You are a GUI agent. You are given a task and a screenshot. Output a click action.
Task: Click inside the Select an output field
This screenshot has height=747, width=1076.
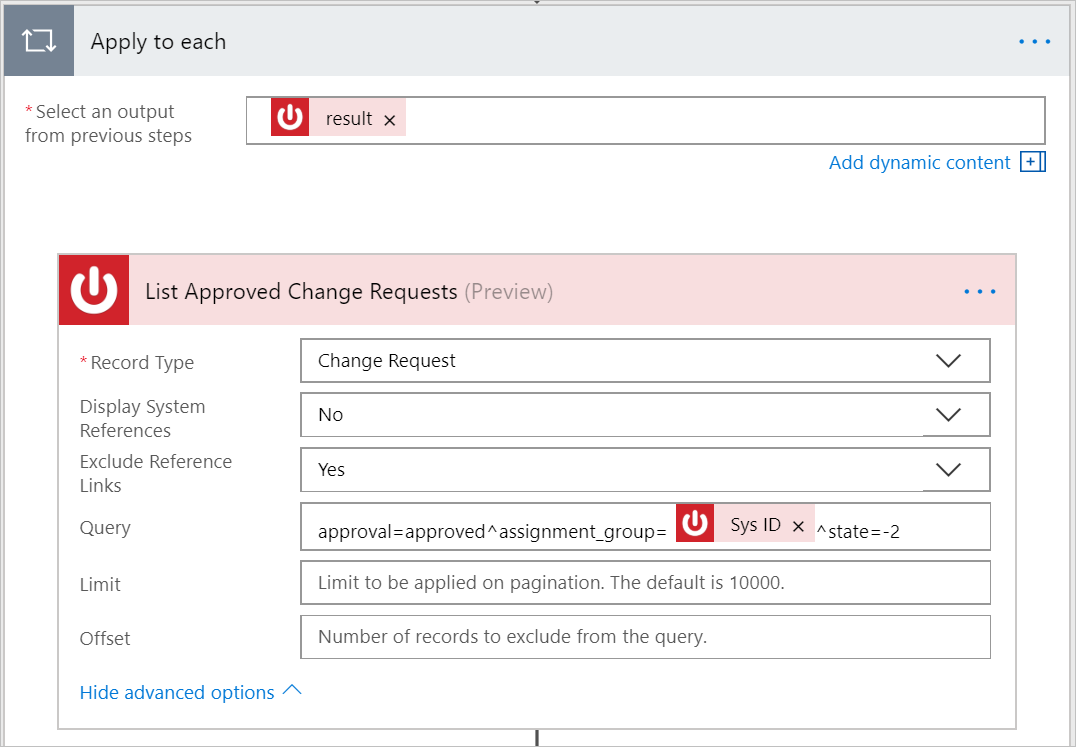(720, 120)
